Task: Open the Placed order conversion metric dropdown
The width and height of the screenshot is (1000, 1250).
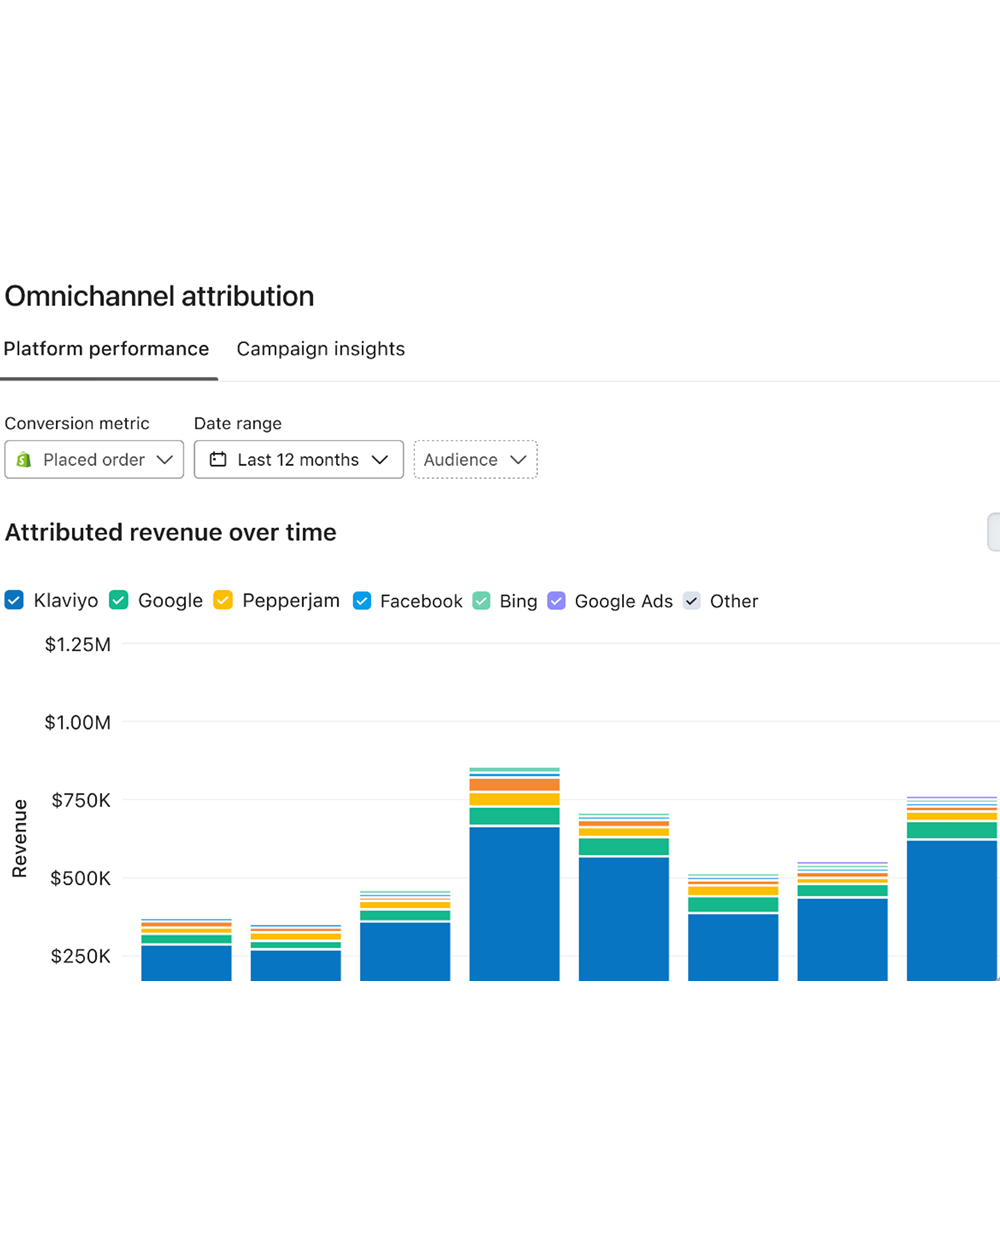Action: click(94, 460)
